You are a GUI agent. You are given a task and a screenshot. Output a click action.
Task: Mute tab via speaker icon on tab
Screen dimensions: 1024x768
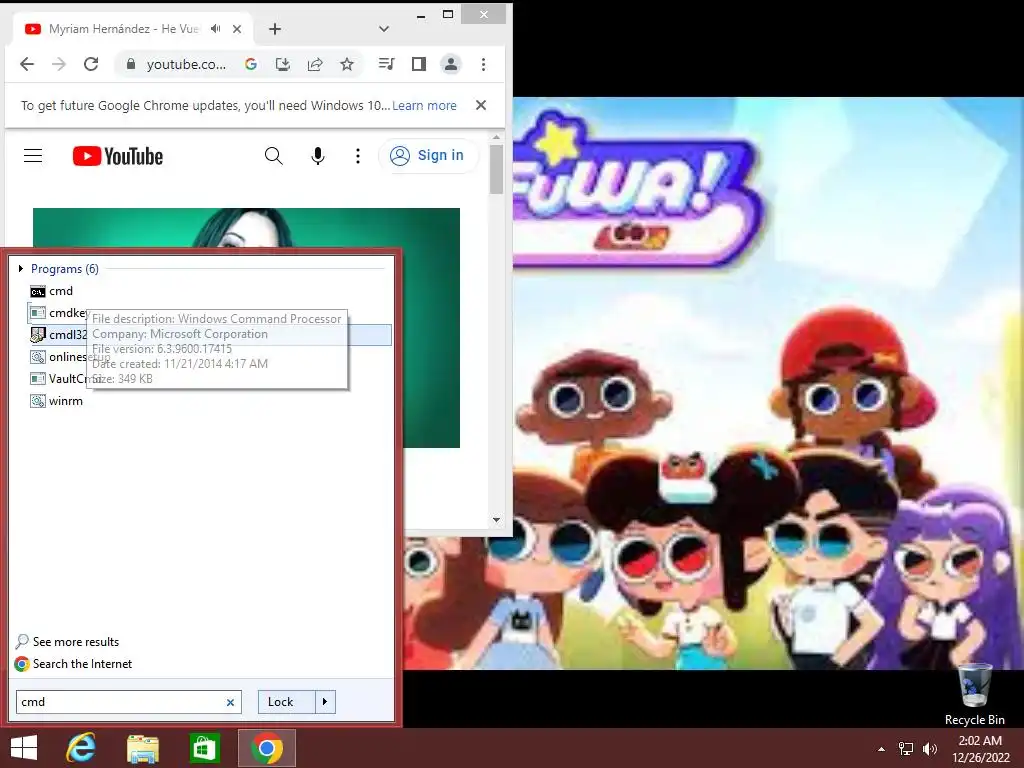(216, 29)
